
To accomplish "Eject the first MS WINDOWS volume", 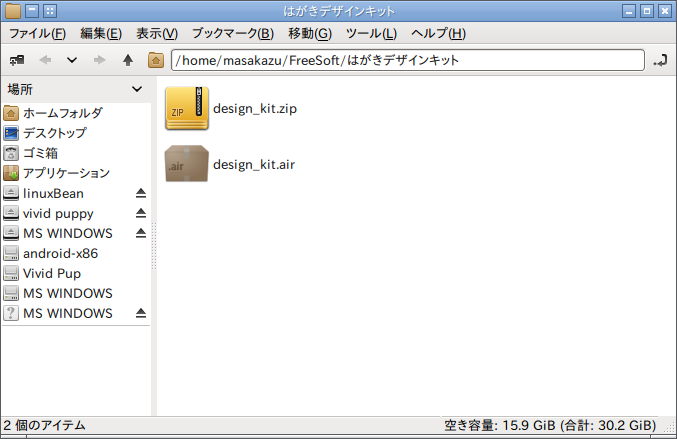I will coord(141,234).
